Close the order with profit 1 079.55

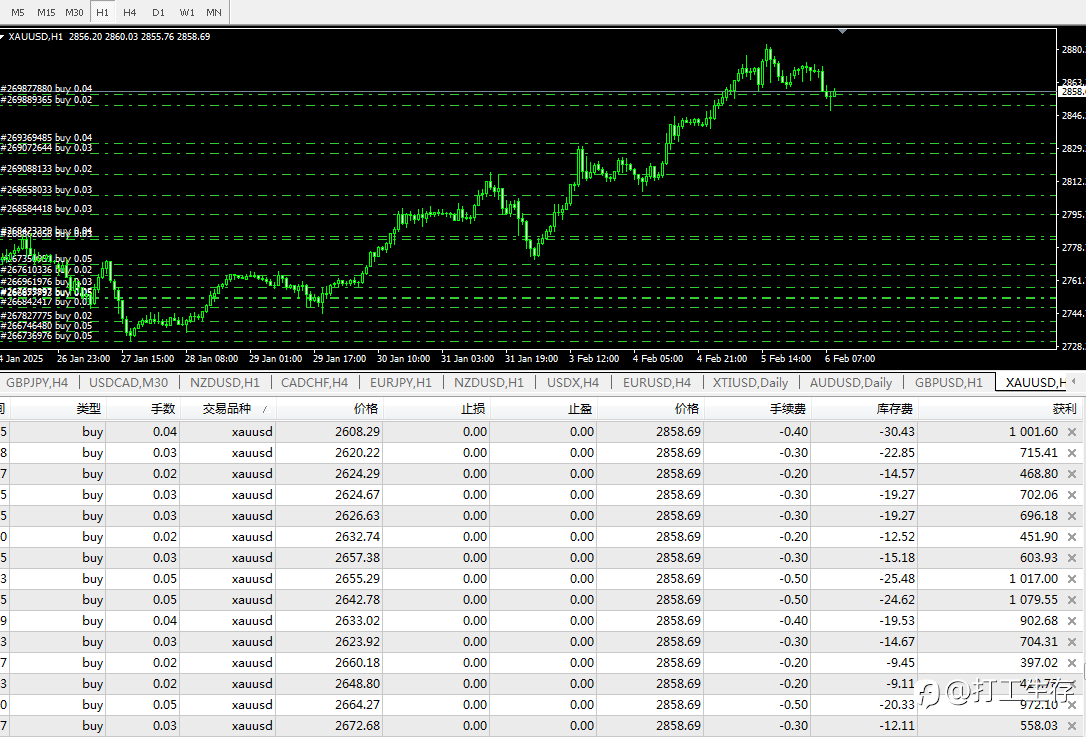1071,600
